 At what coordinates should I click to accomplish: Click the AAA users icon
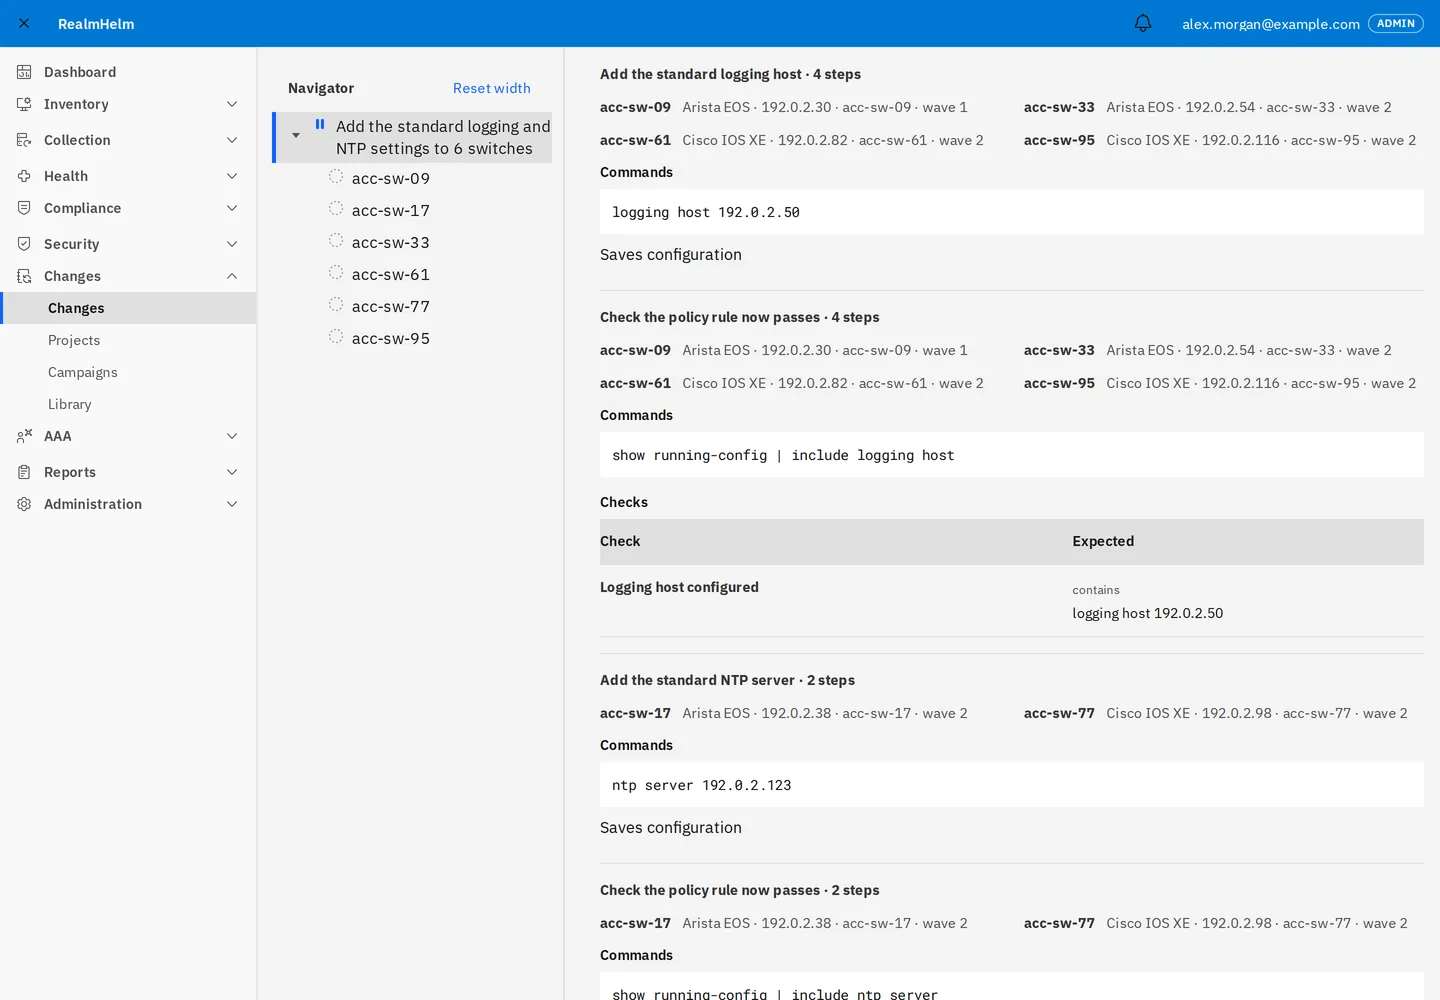tap(24, 436)
